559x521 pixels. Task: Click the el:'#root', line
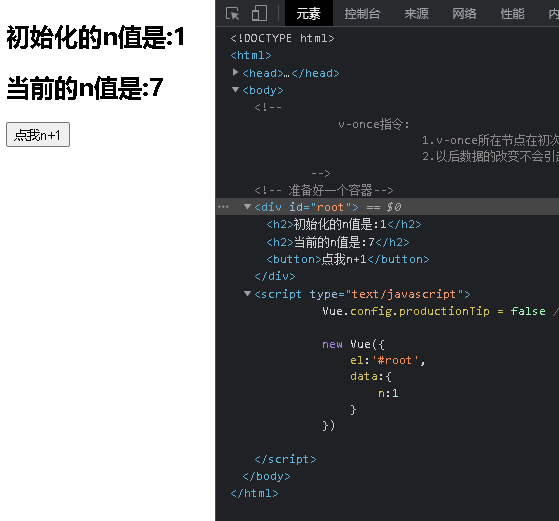[x=388, y=361]
